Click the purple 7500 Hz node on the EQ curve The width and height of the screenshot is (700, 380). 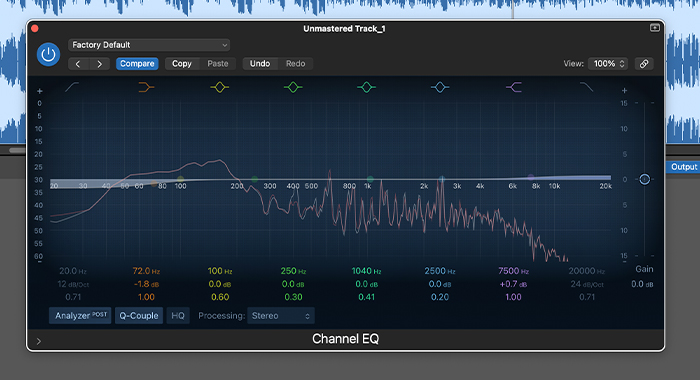point(531,177)
